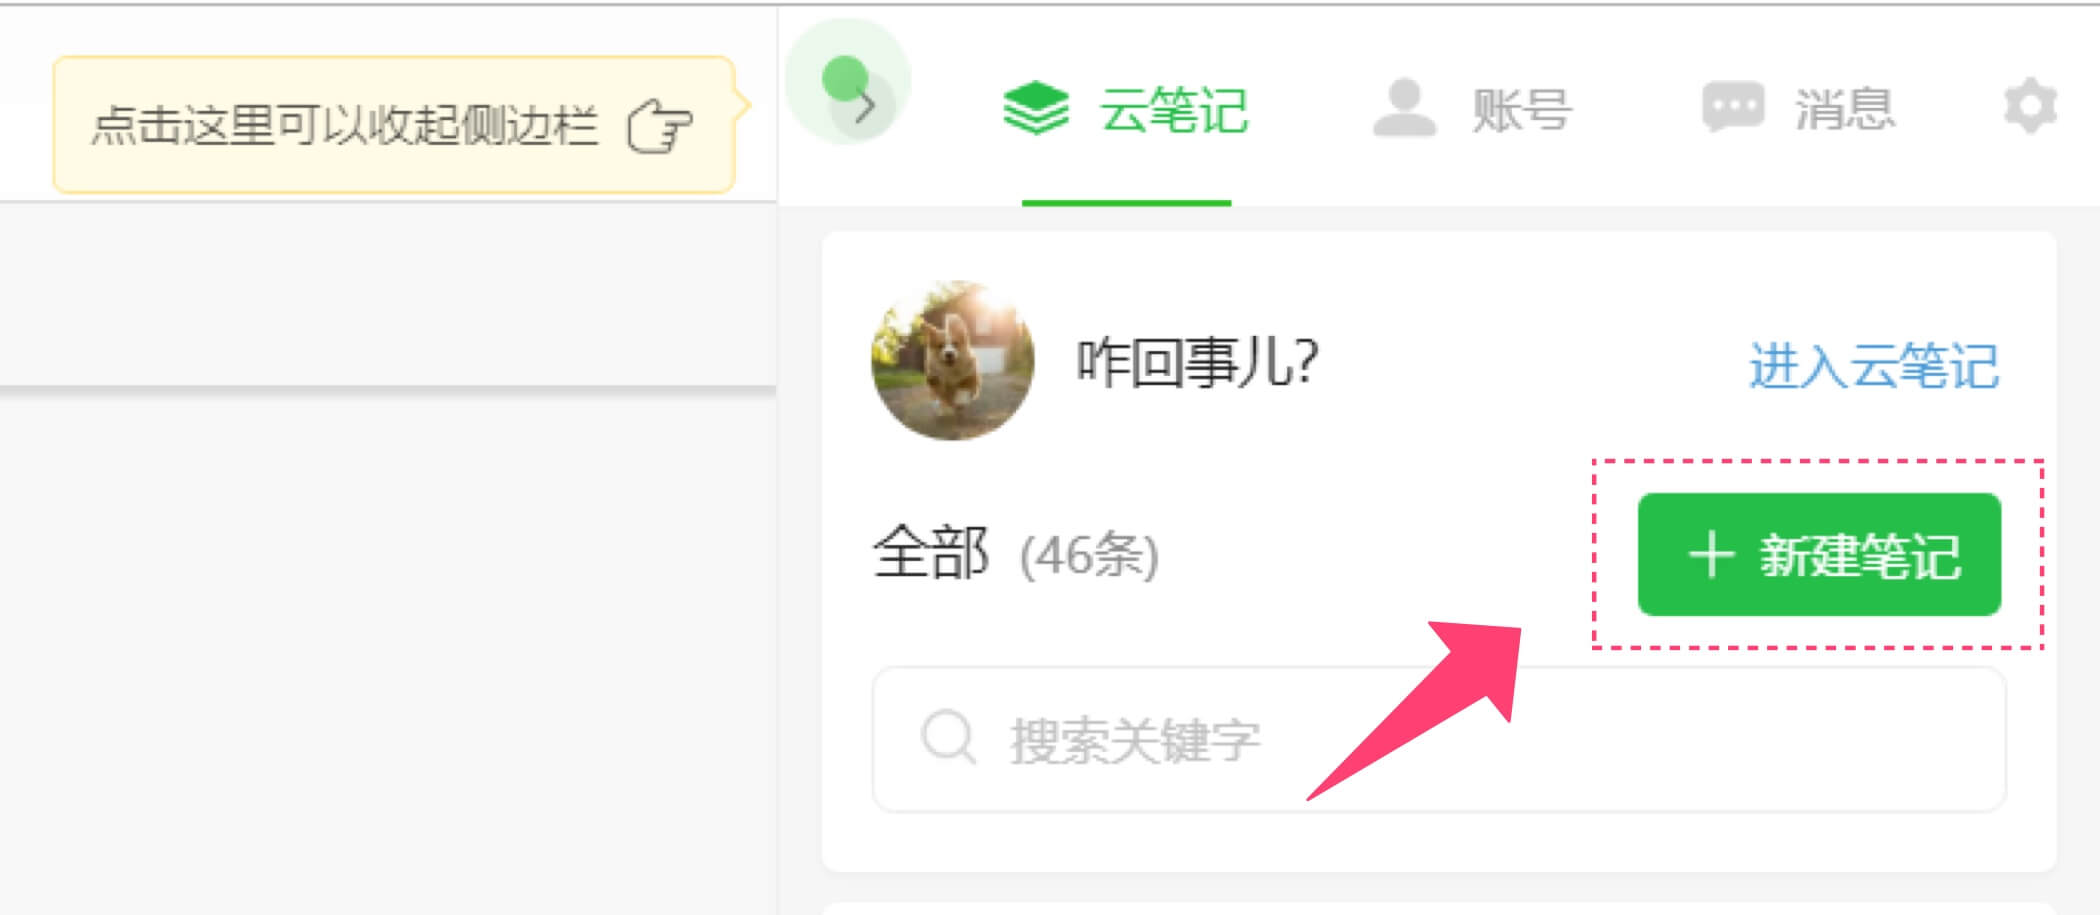
Task: Follow the 进入云笔记 link
Action: (1873, 365)
